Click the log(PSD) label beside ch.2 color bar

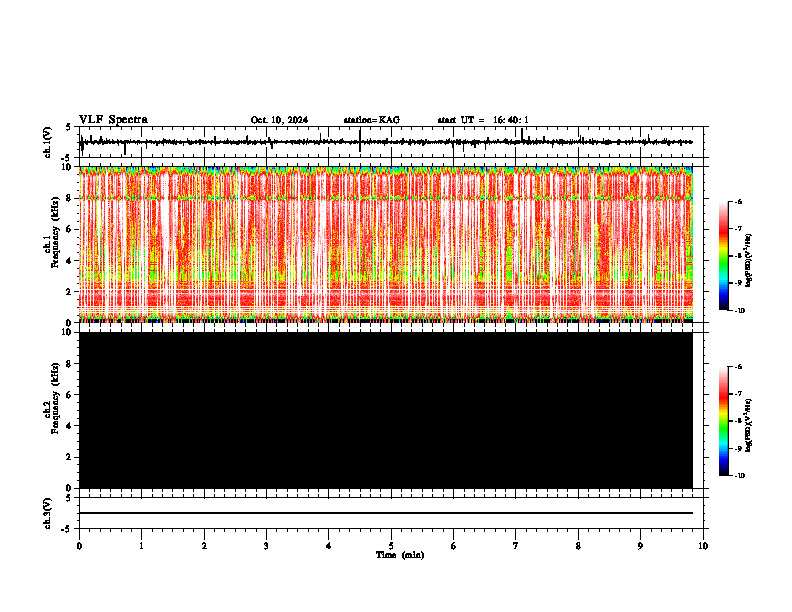tap(749, 425)
